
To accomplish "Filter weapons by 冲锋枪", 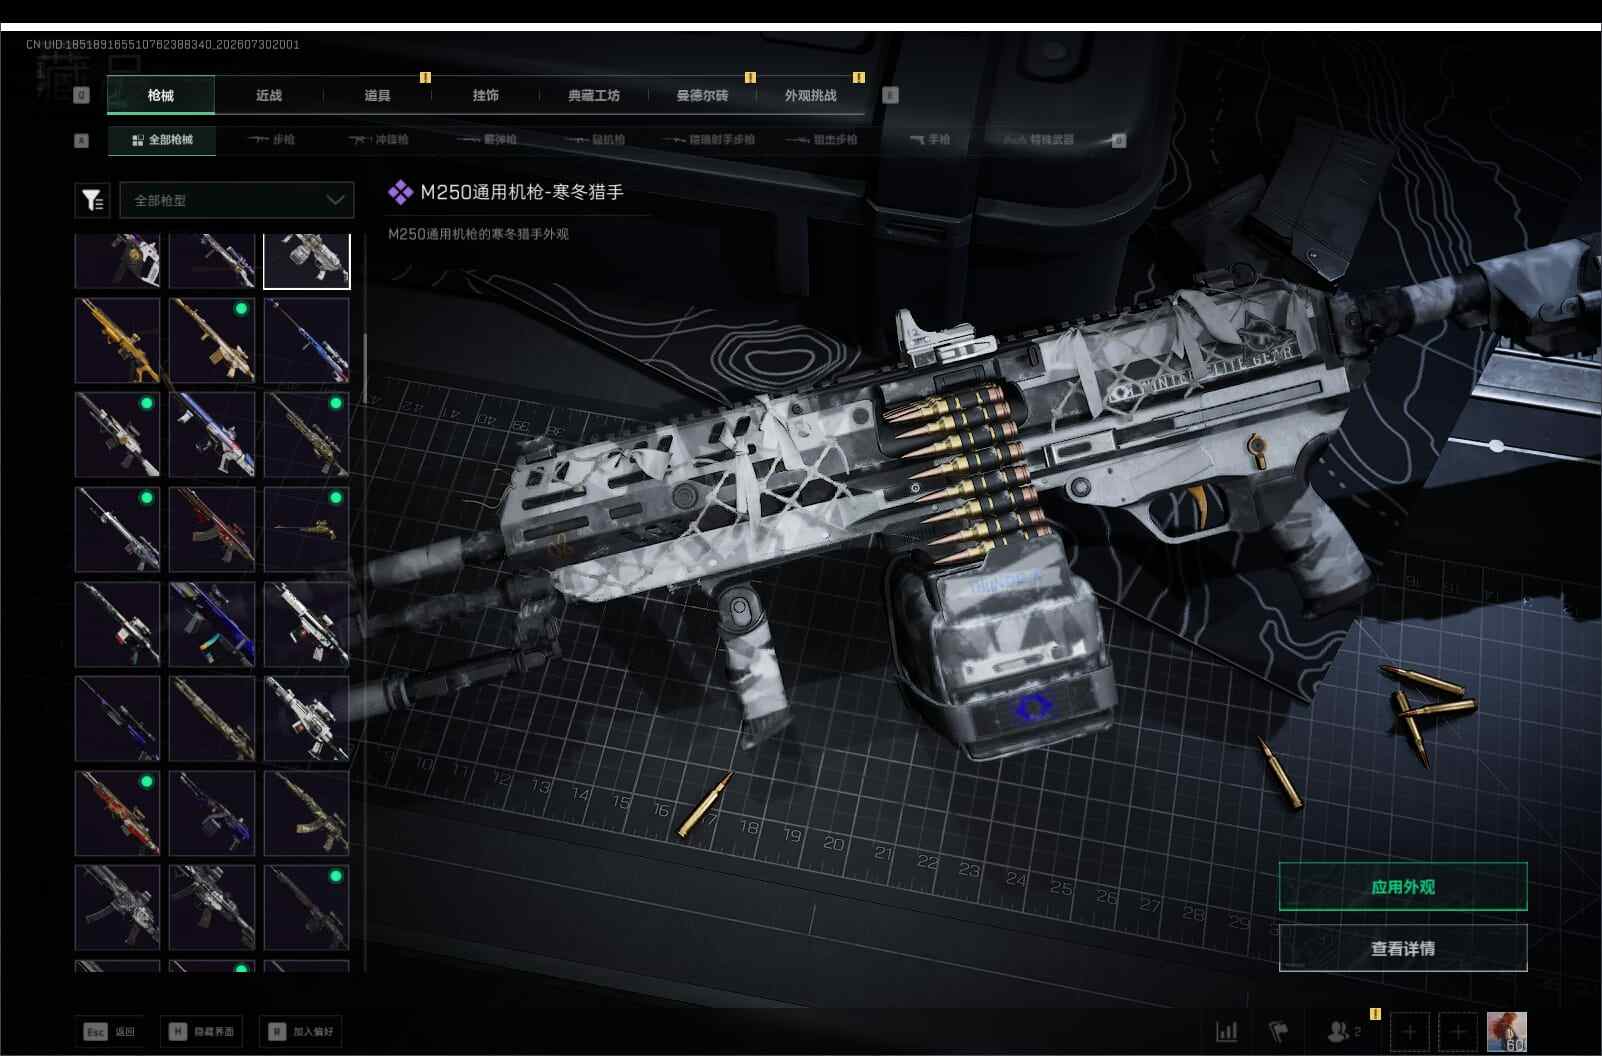I will (378, 140).
